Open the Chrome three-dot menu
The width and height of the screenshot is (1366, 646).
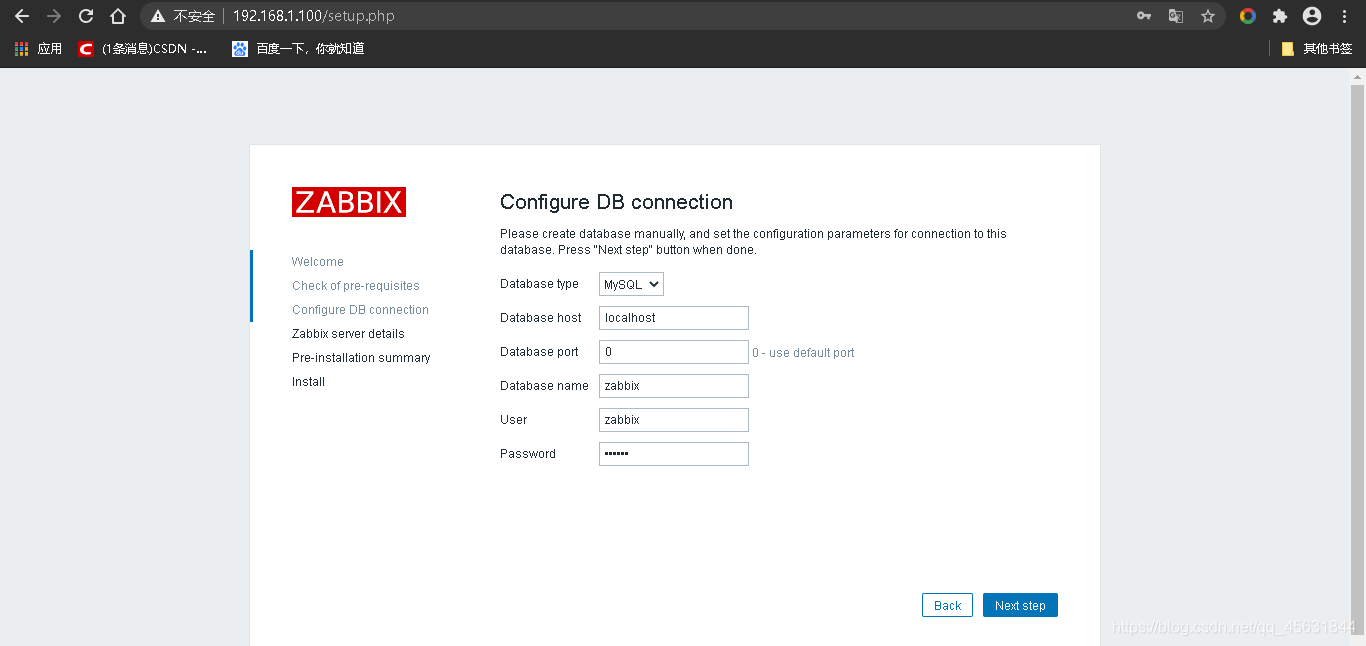point(1344,16)
